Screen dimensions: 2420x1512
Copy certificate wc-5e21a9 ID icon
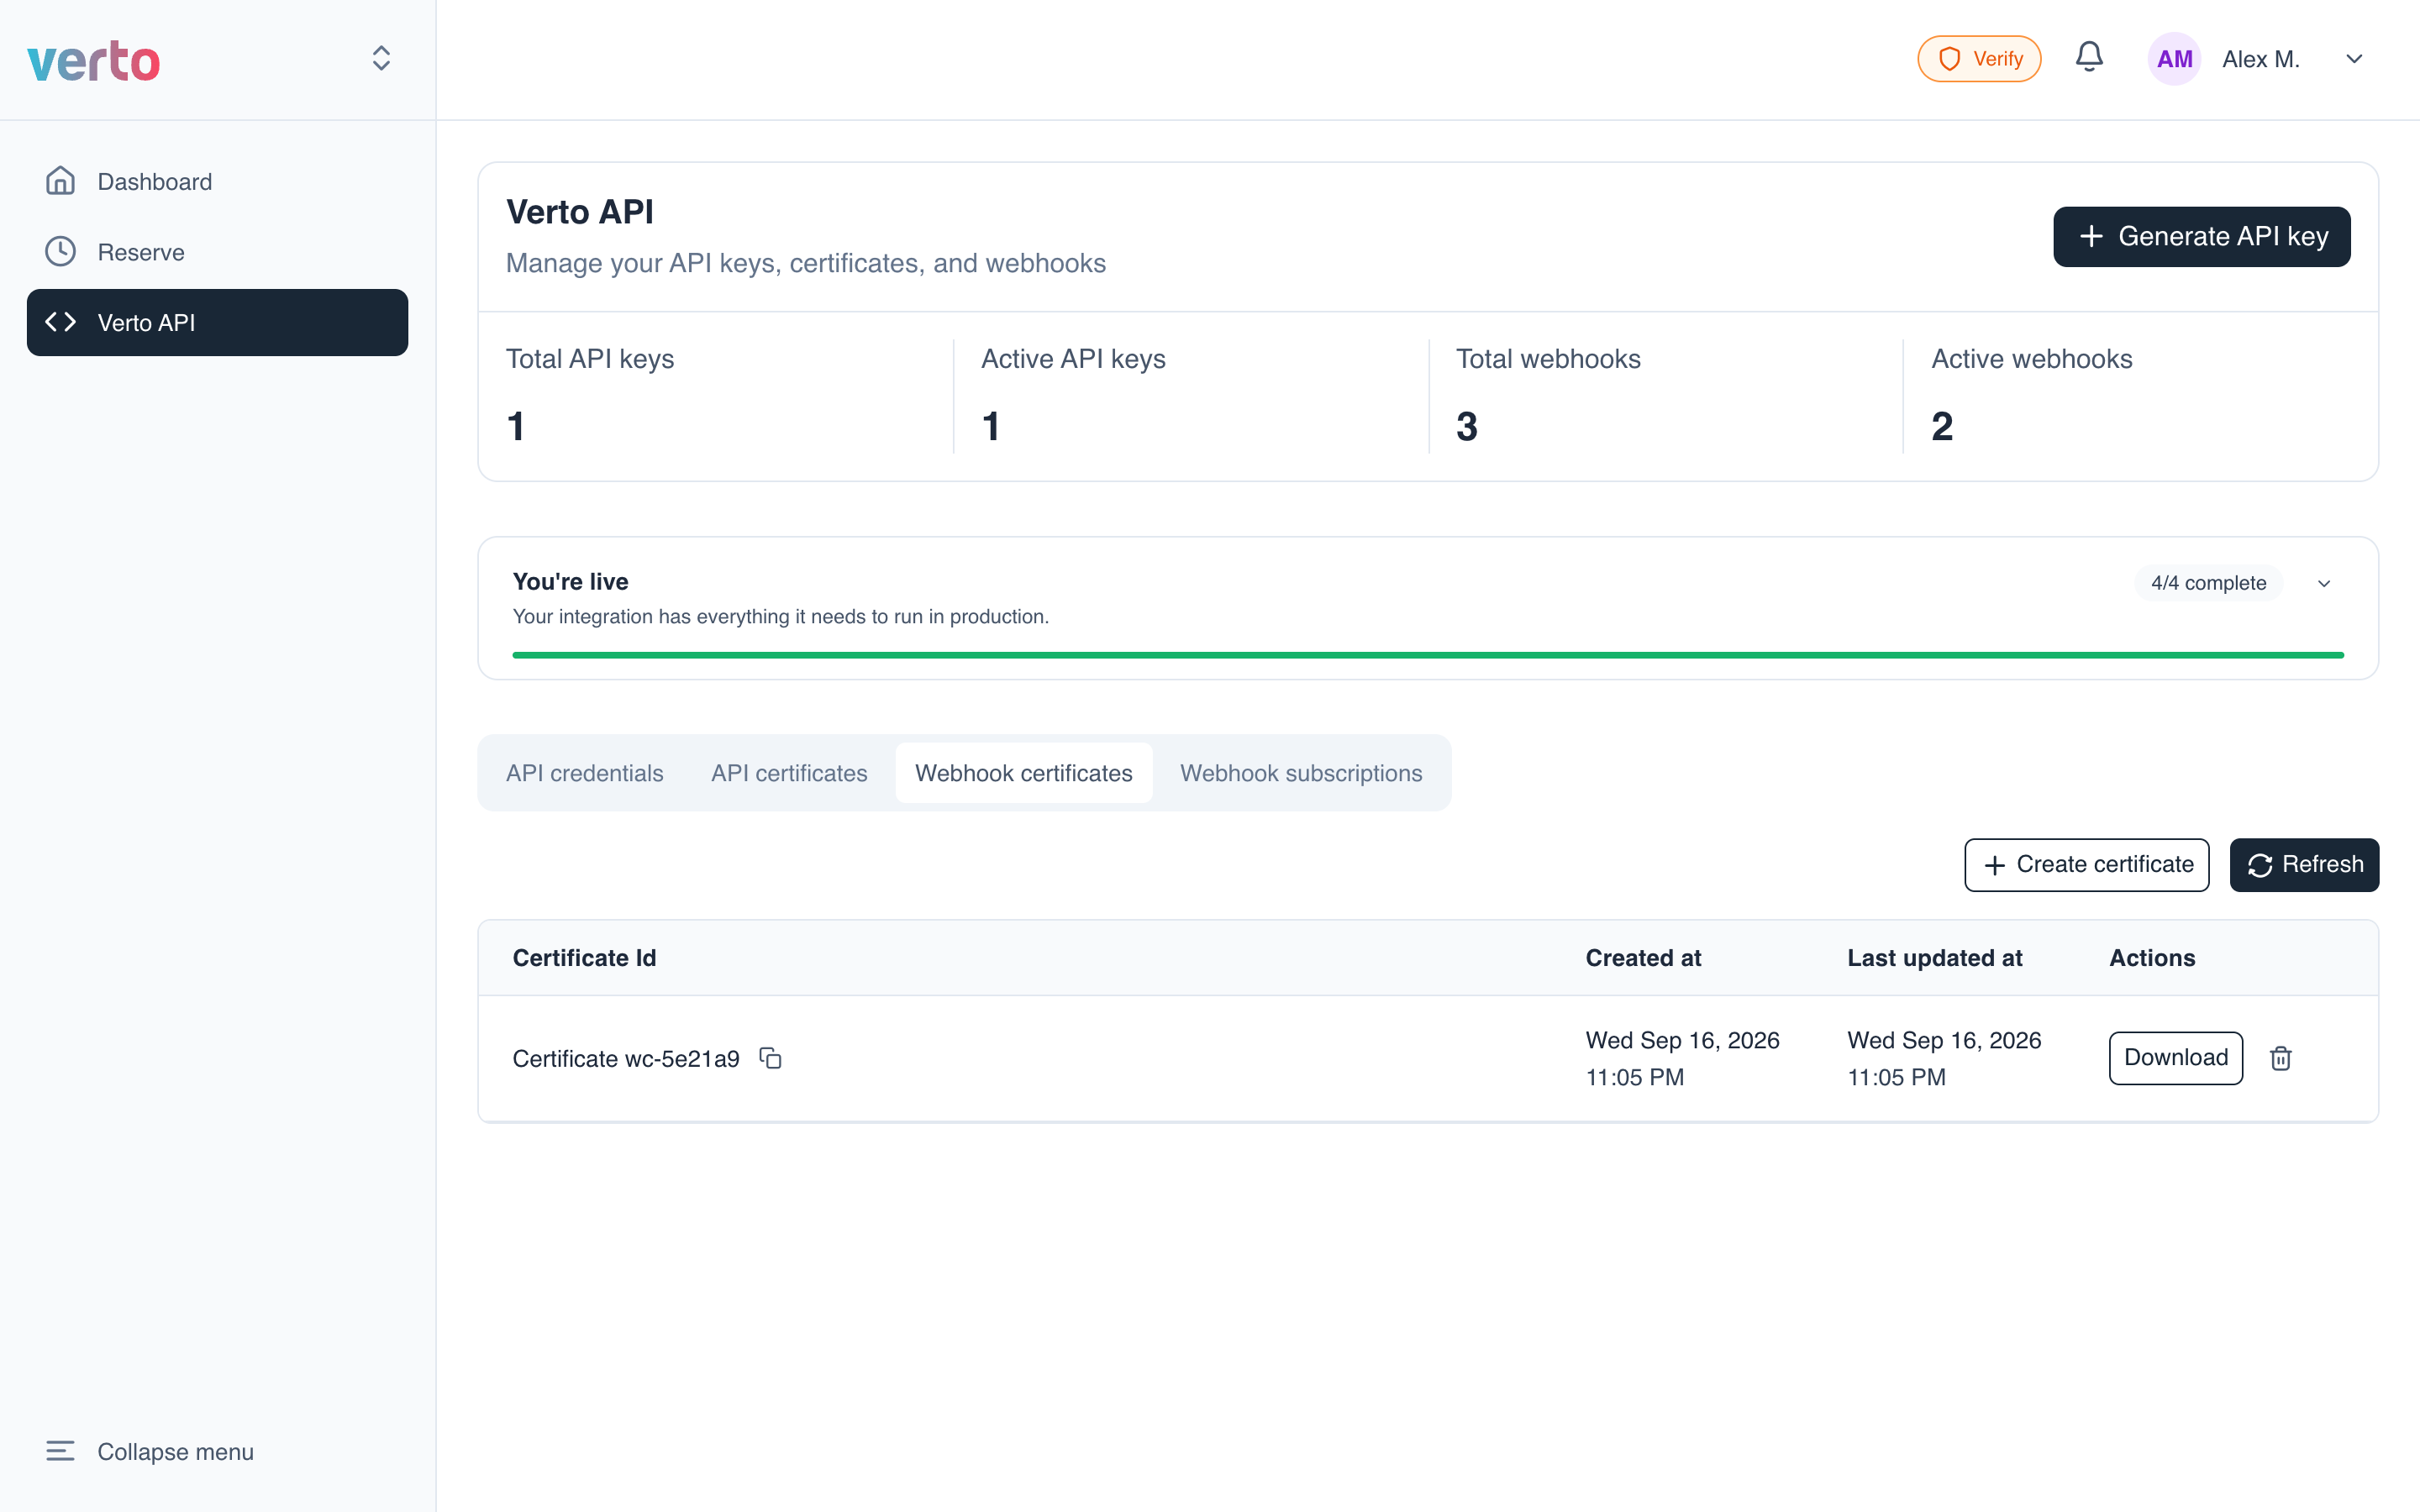click(770, 1058)
